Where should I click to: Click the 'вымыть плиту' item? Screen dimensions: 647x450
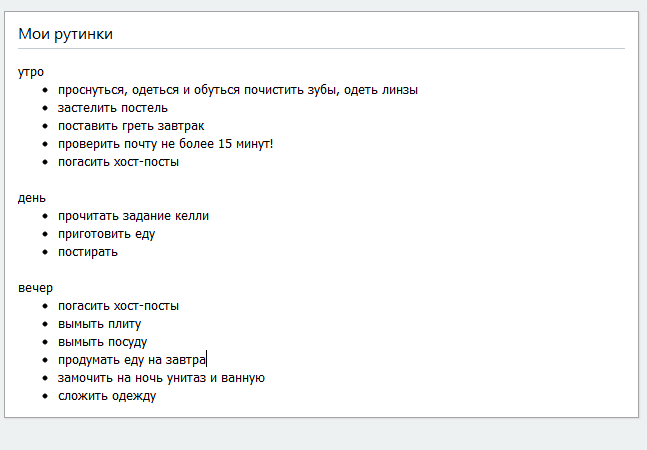coord(99,324)
